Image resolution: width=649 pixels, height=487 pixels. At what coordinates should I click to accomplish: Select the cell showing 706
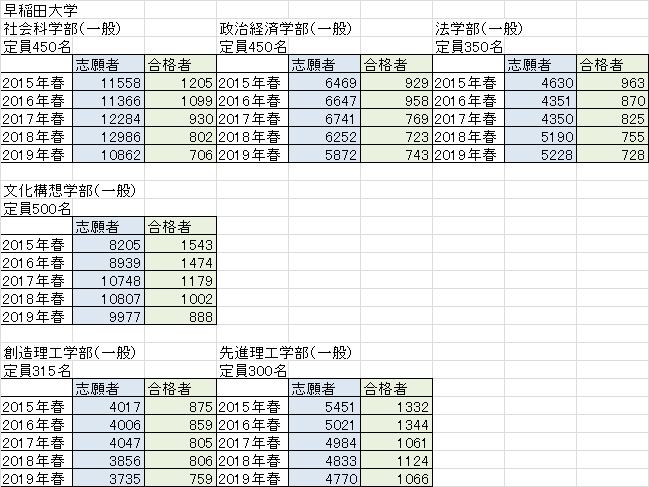click(x=180, y=154)
